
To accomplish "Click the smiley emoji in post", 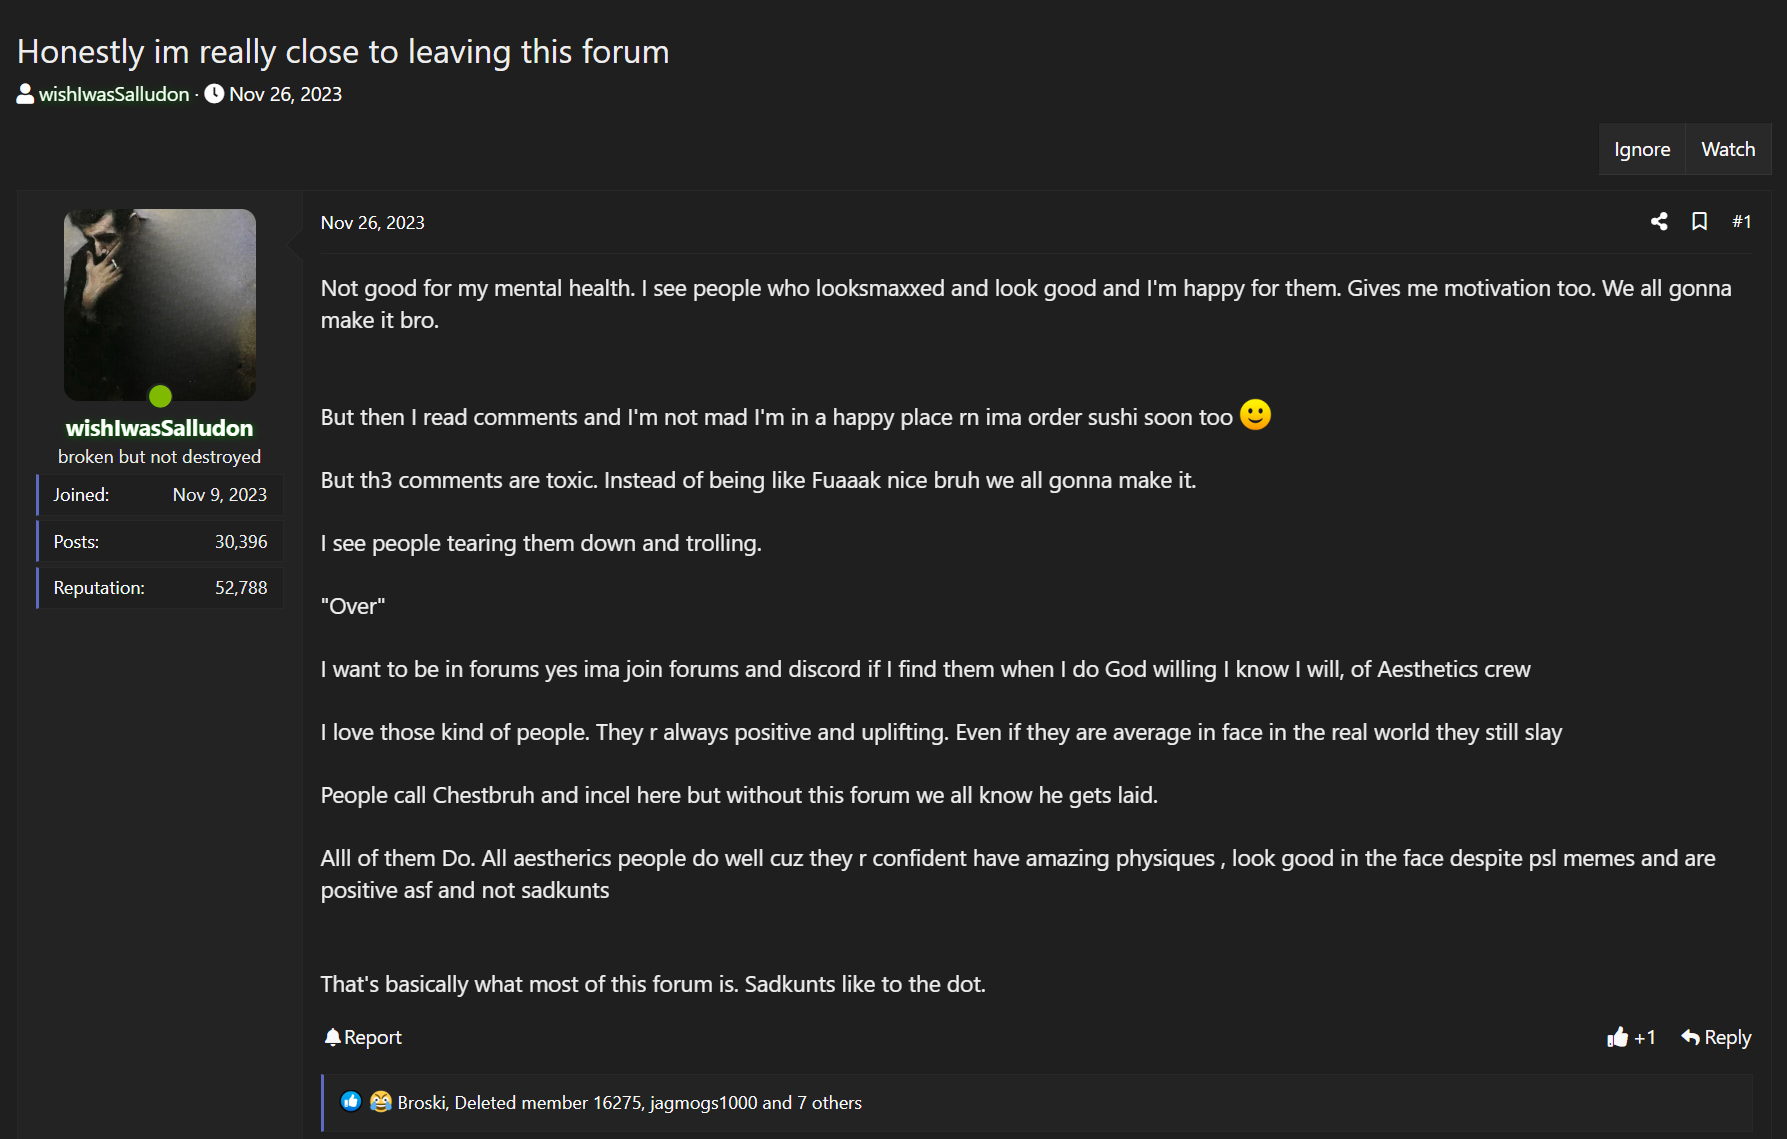I will coord(1255,414).
